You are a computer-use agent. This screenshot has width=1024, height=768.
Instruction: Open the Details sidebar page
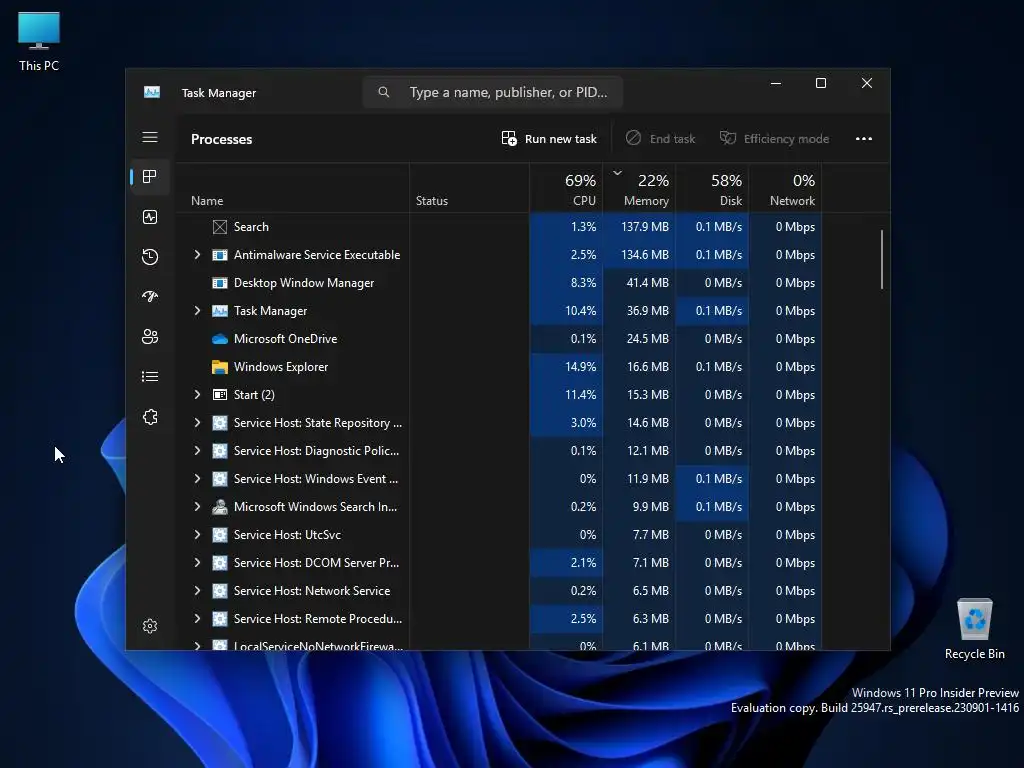150,377
